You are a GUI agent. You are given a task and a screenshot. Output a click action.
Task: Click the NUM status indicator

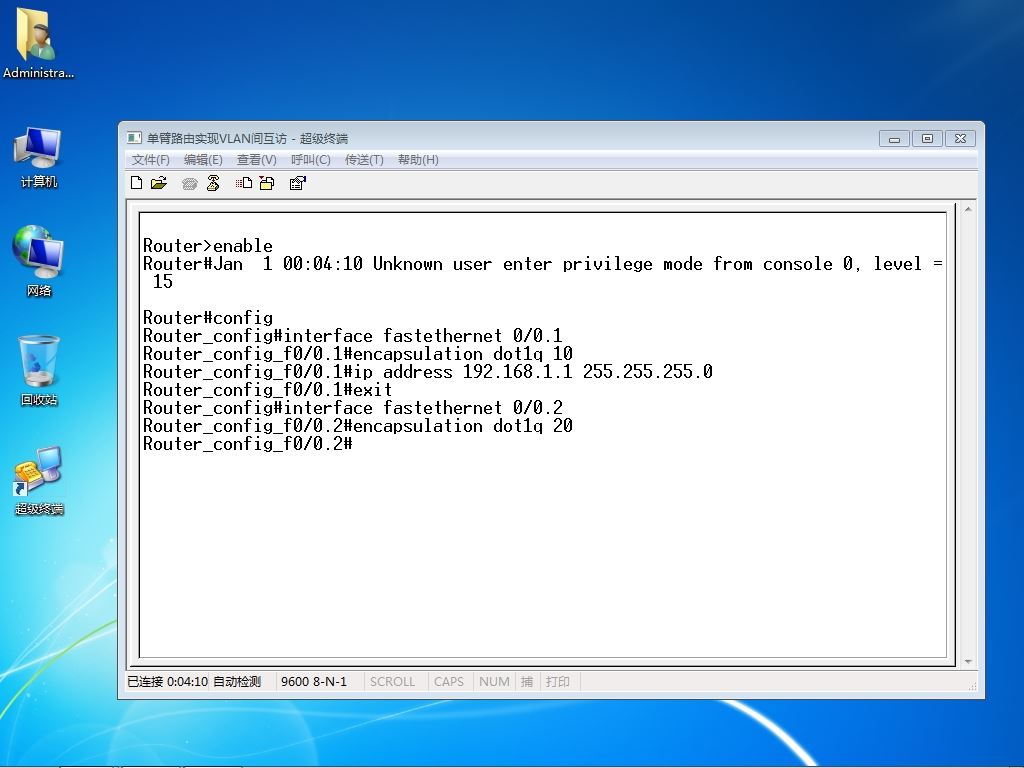pos(494,681)
